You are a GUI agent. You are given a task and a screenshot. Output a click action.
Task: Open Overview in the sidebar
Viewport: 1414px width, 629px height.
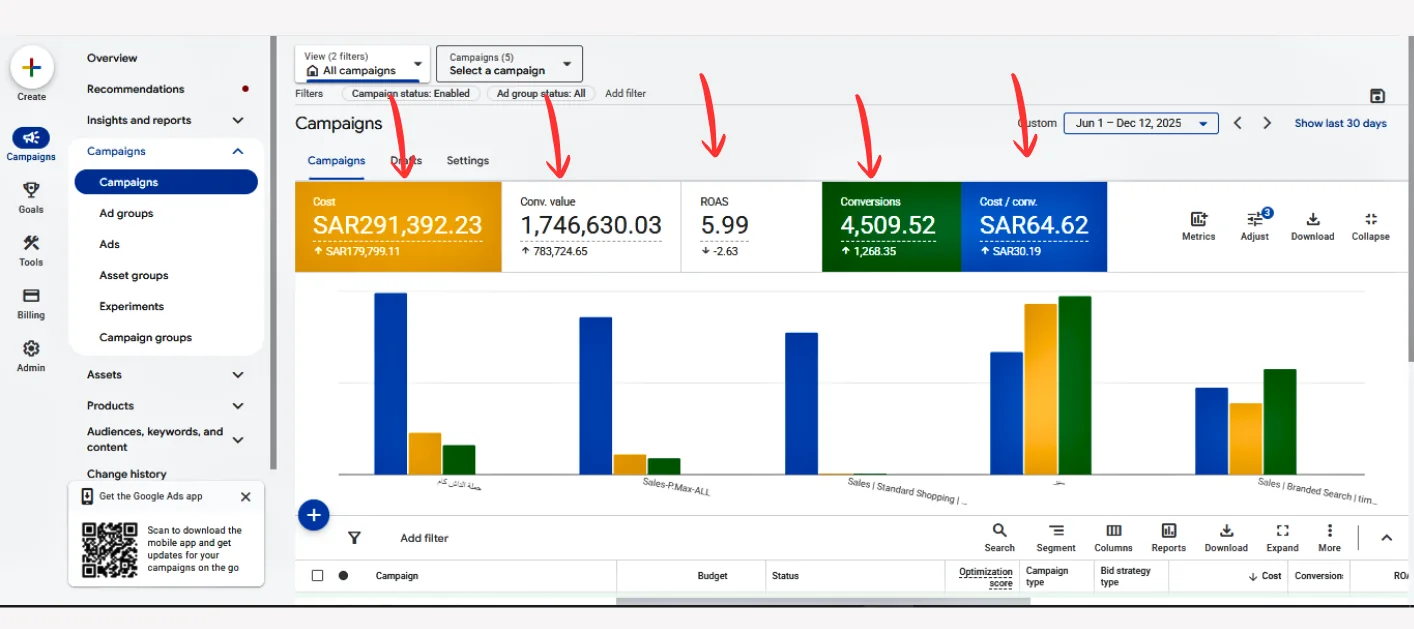(112, 58)
